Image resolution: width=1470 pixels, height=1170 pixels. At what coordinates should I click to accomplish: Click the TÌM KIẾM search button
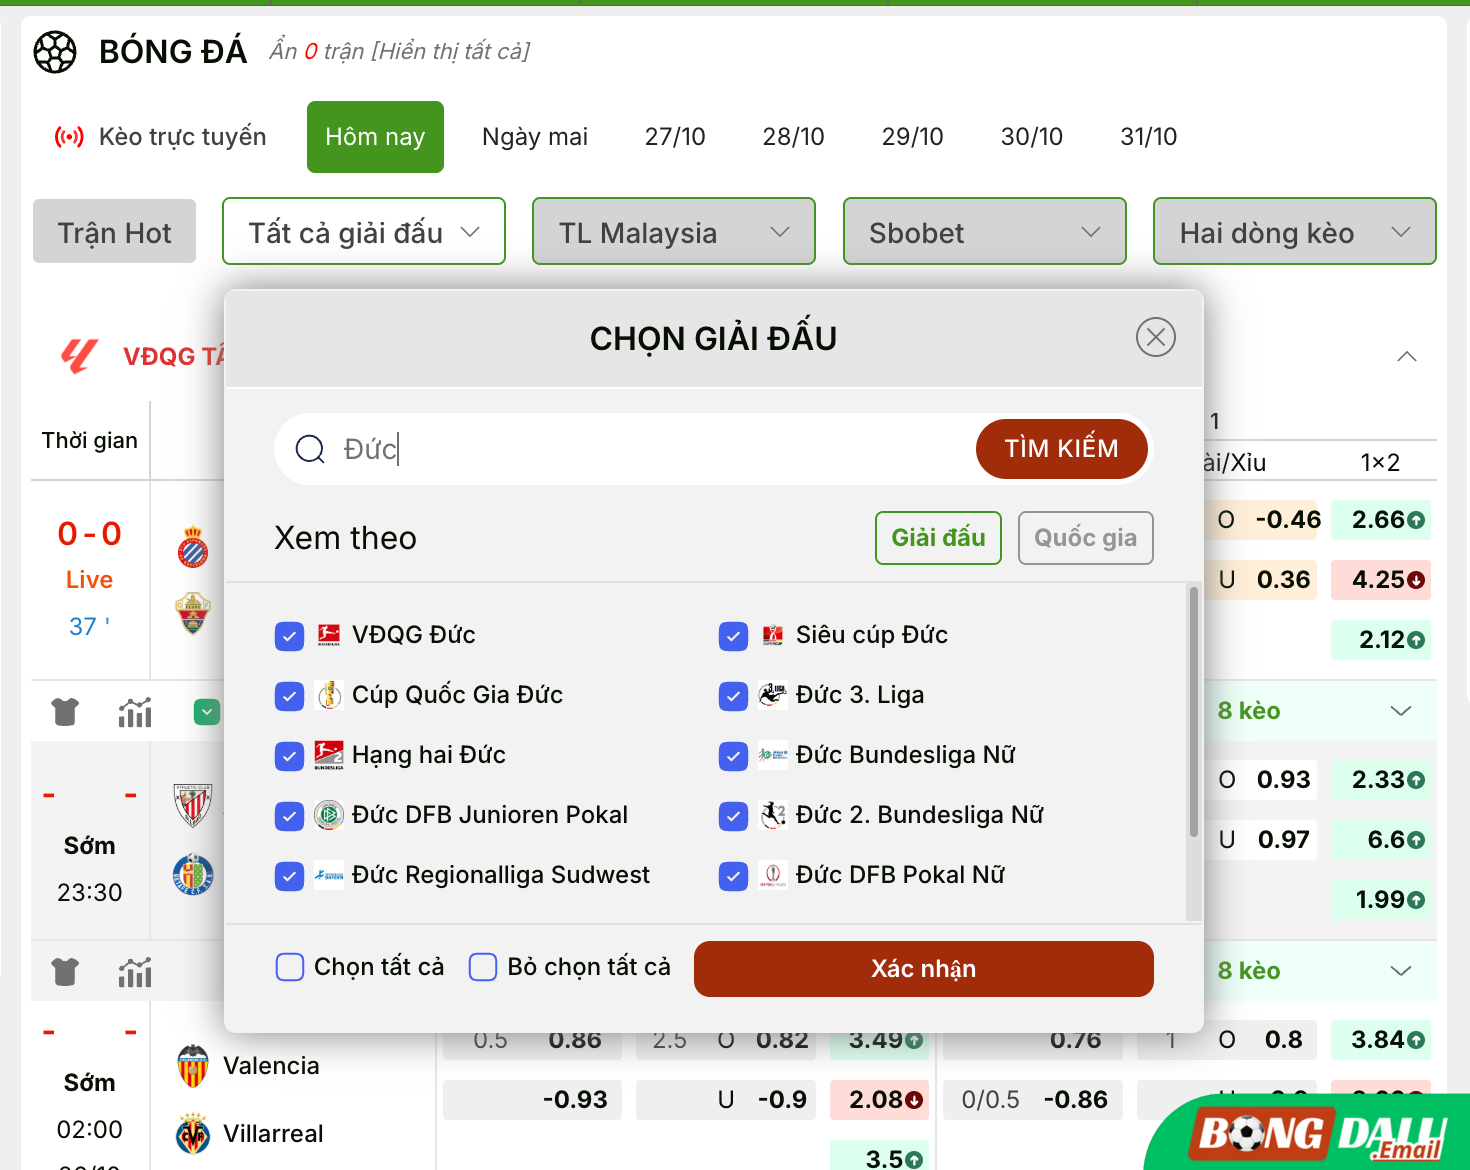coord(1061,449)
